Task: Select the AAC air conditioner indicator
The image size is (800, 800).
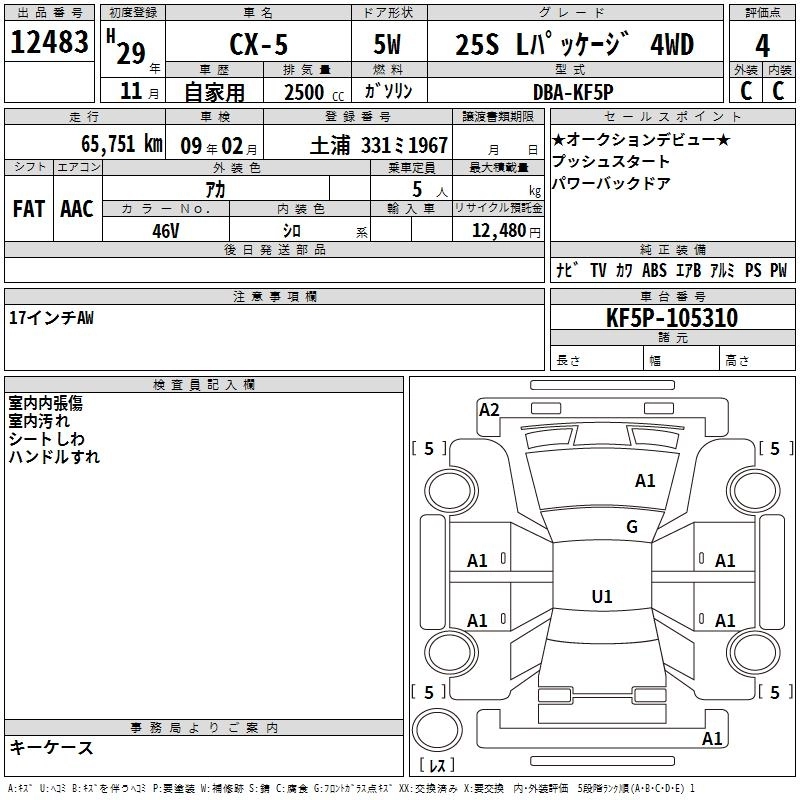Action: coord(76,209)
